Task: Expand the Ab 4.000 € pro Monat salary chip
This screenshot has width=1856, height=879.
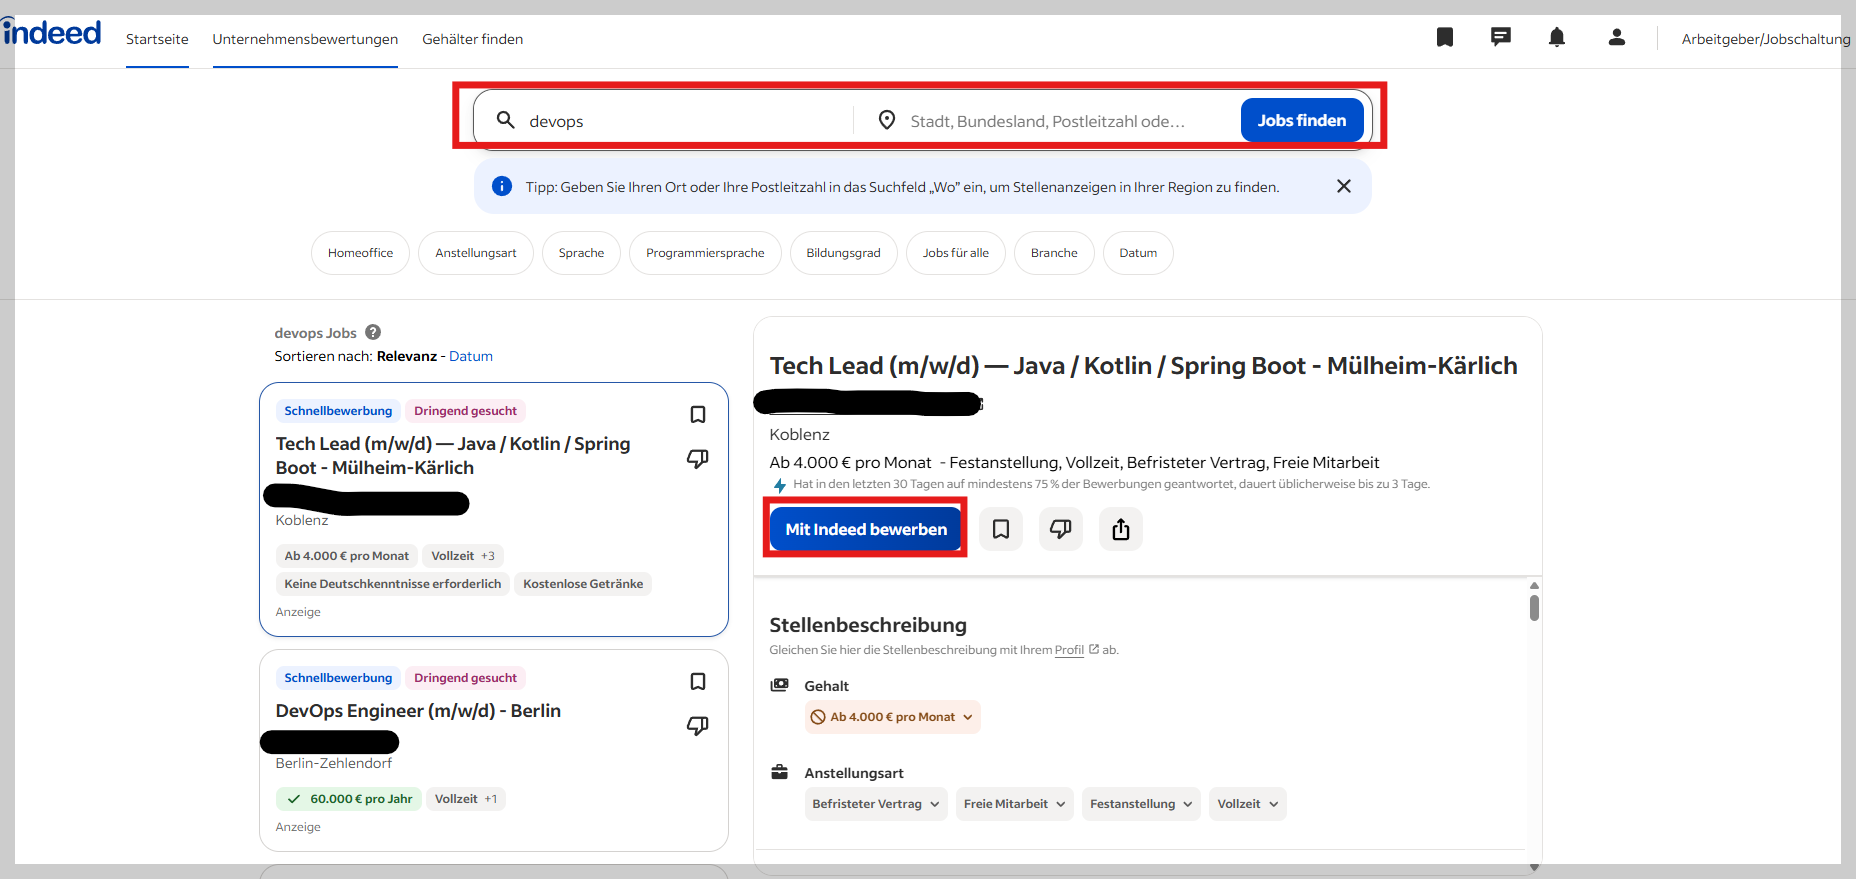Action: pos(892,717)
